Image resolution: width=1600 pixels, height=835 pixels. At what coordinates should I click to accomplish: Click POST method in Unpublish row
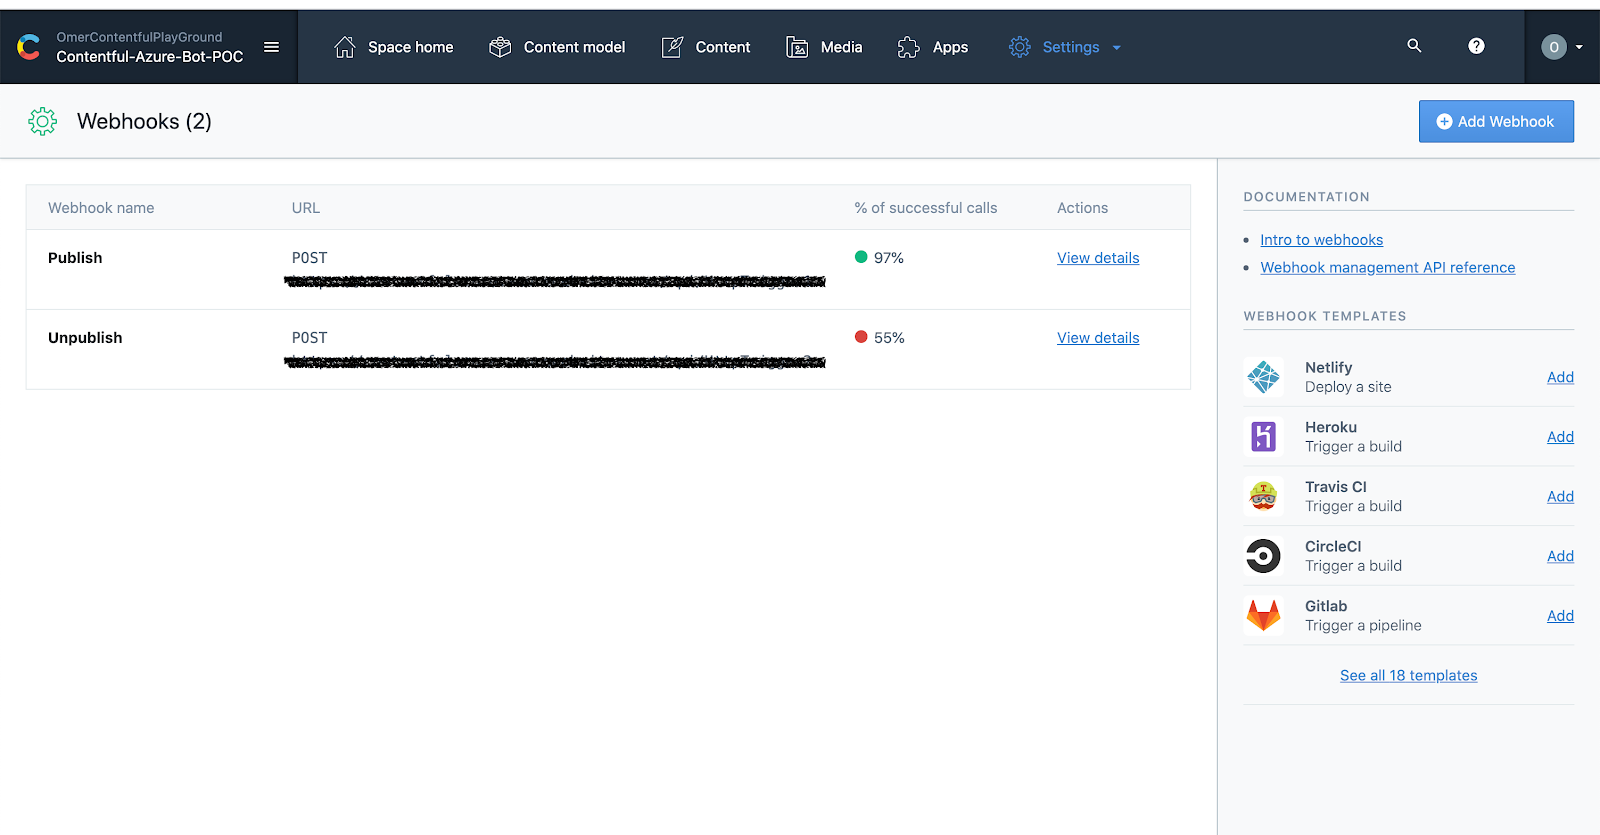click(309, 338)
